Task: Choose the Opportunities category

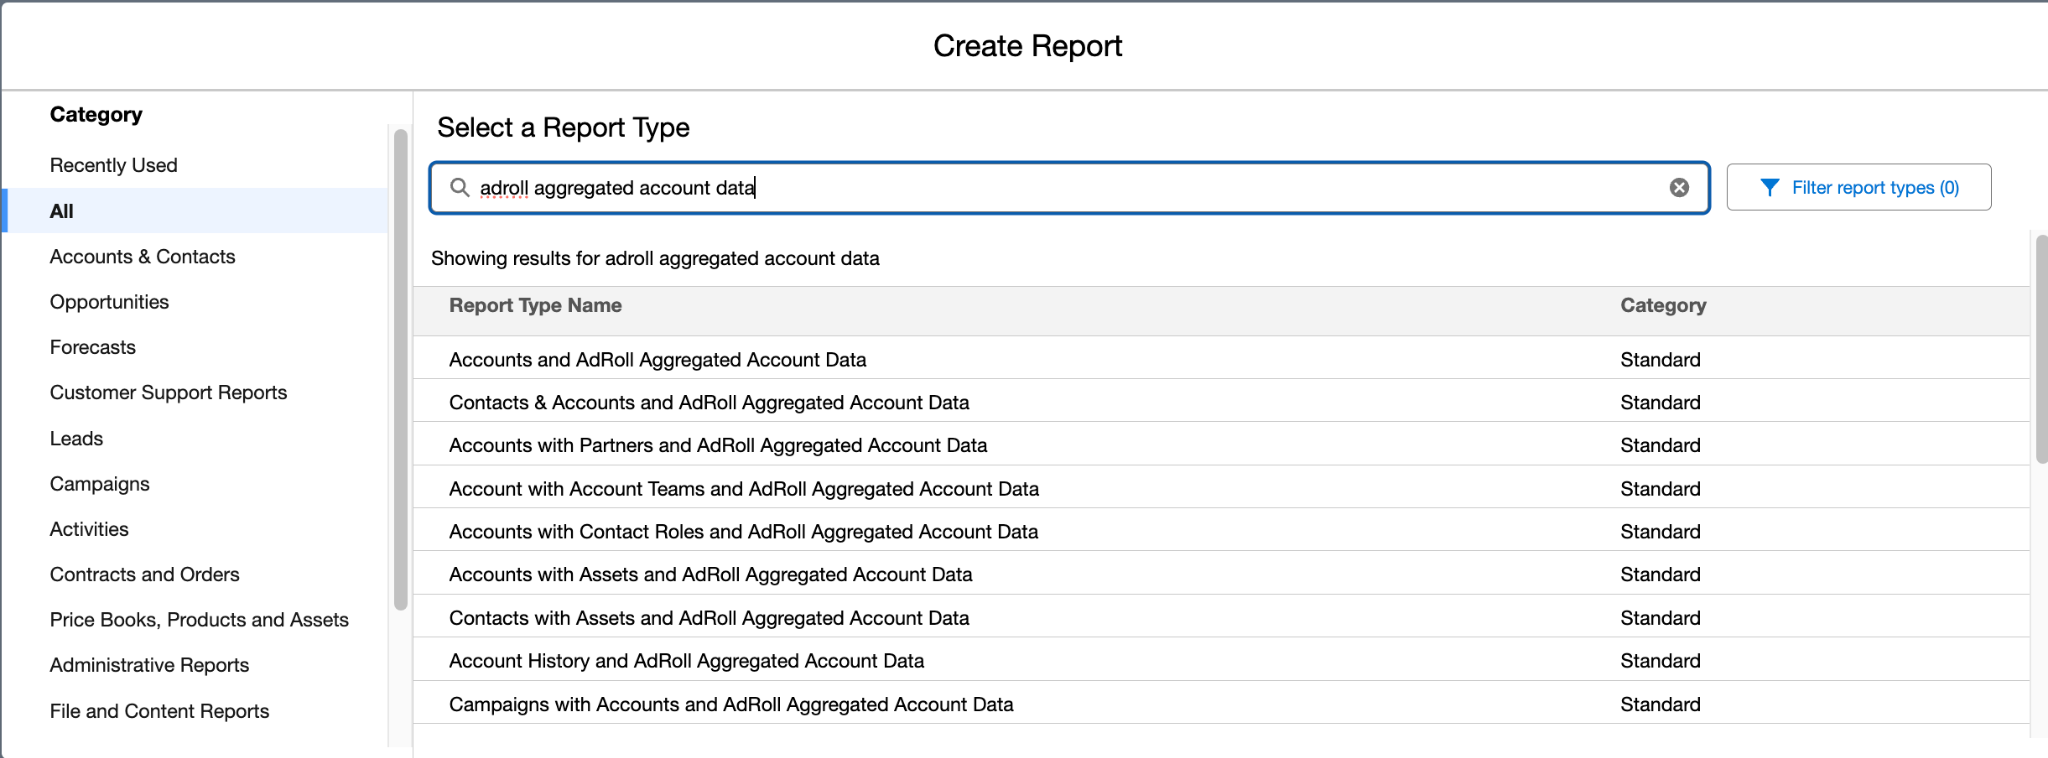Action: pyautogui.click(x=110, y=302)
